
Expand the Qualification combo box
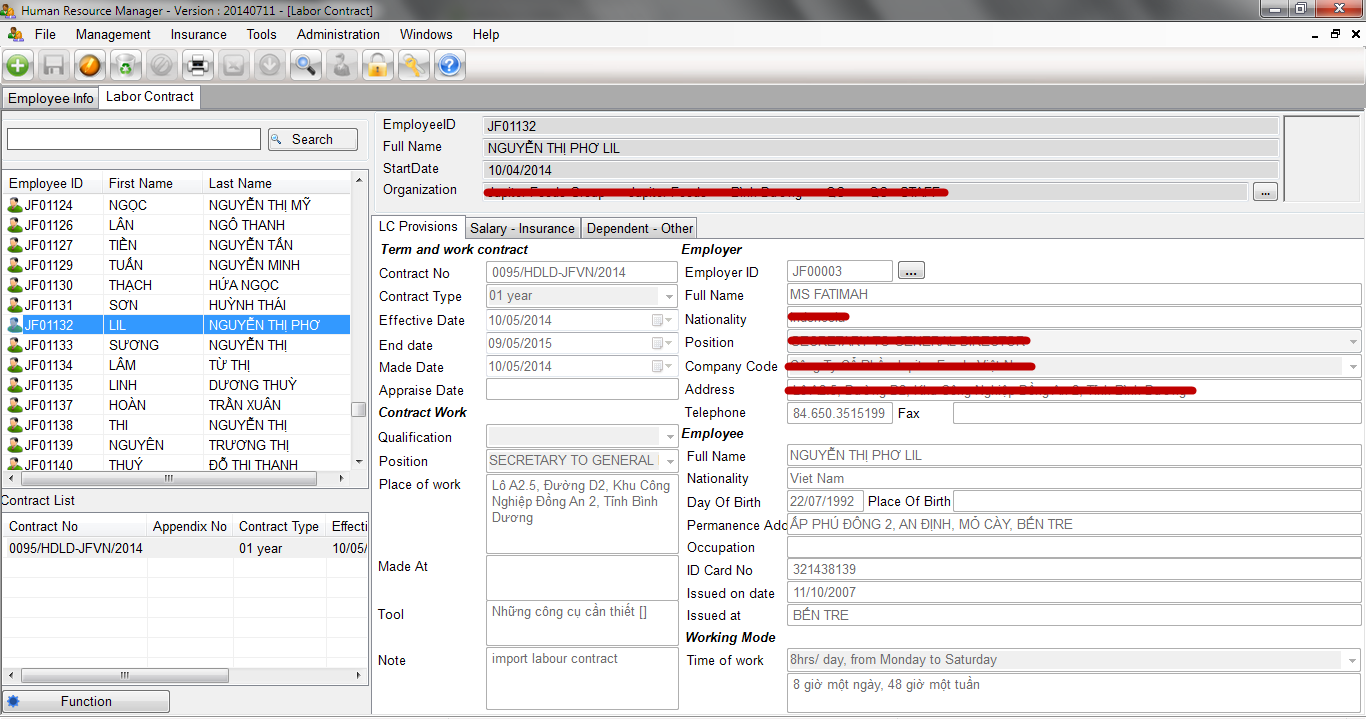pos(669,437)
